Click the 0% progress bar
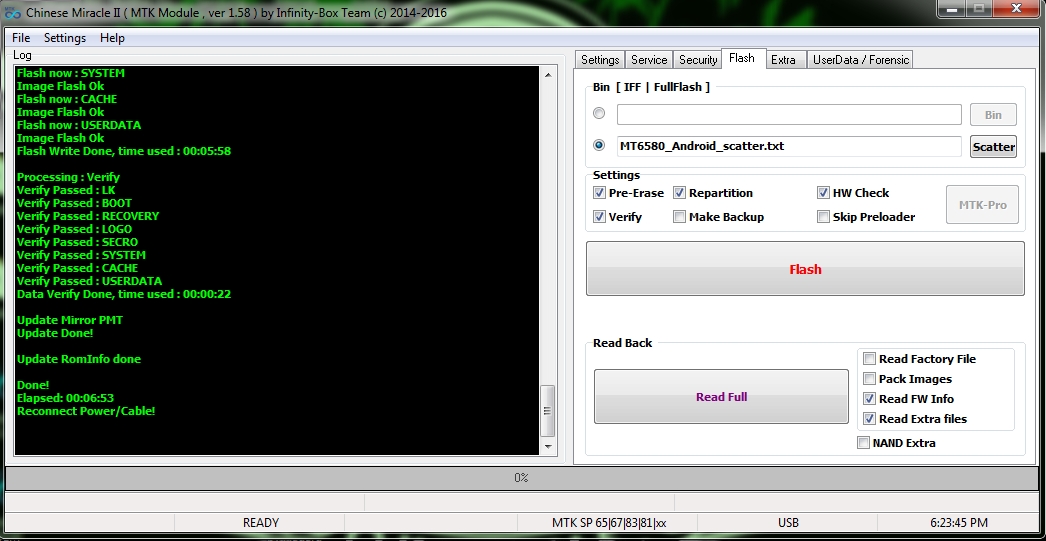1046x541 pixels. (x=522, y=478)
